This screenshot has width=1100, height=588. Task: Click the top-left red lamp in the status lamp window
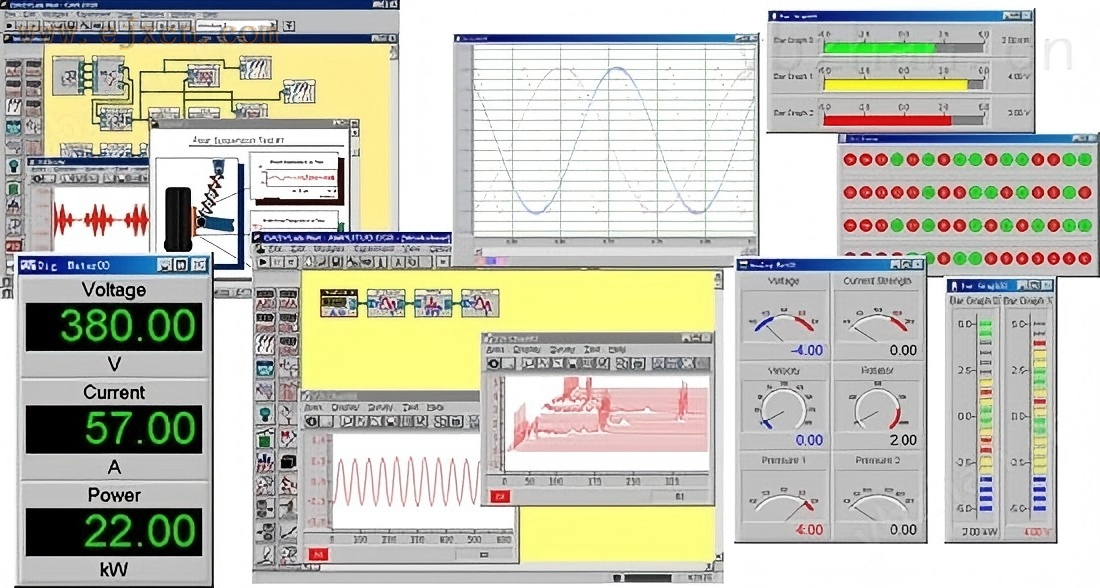pos(850,159)
